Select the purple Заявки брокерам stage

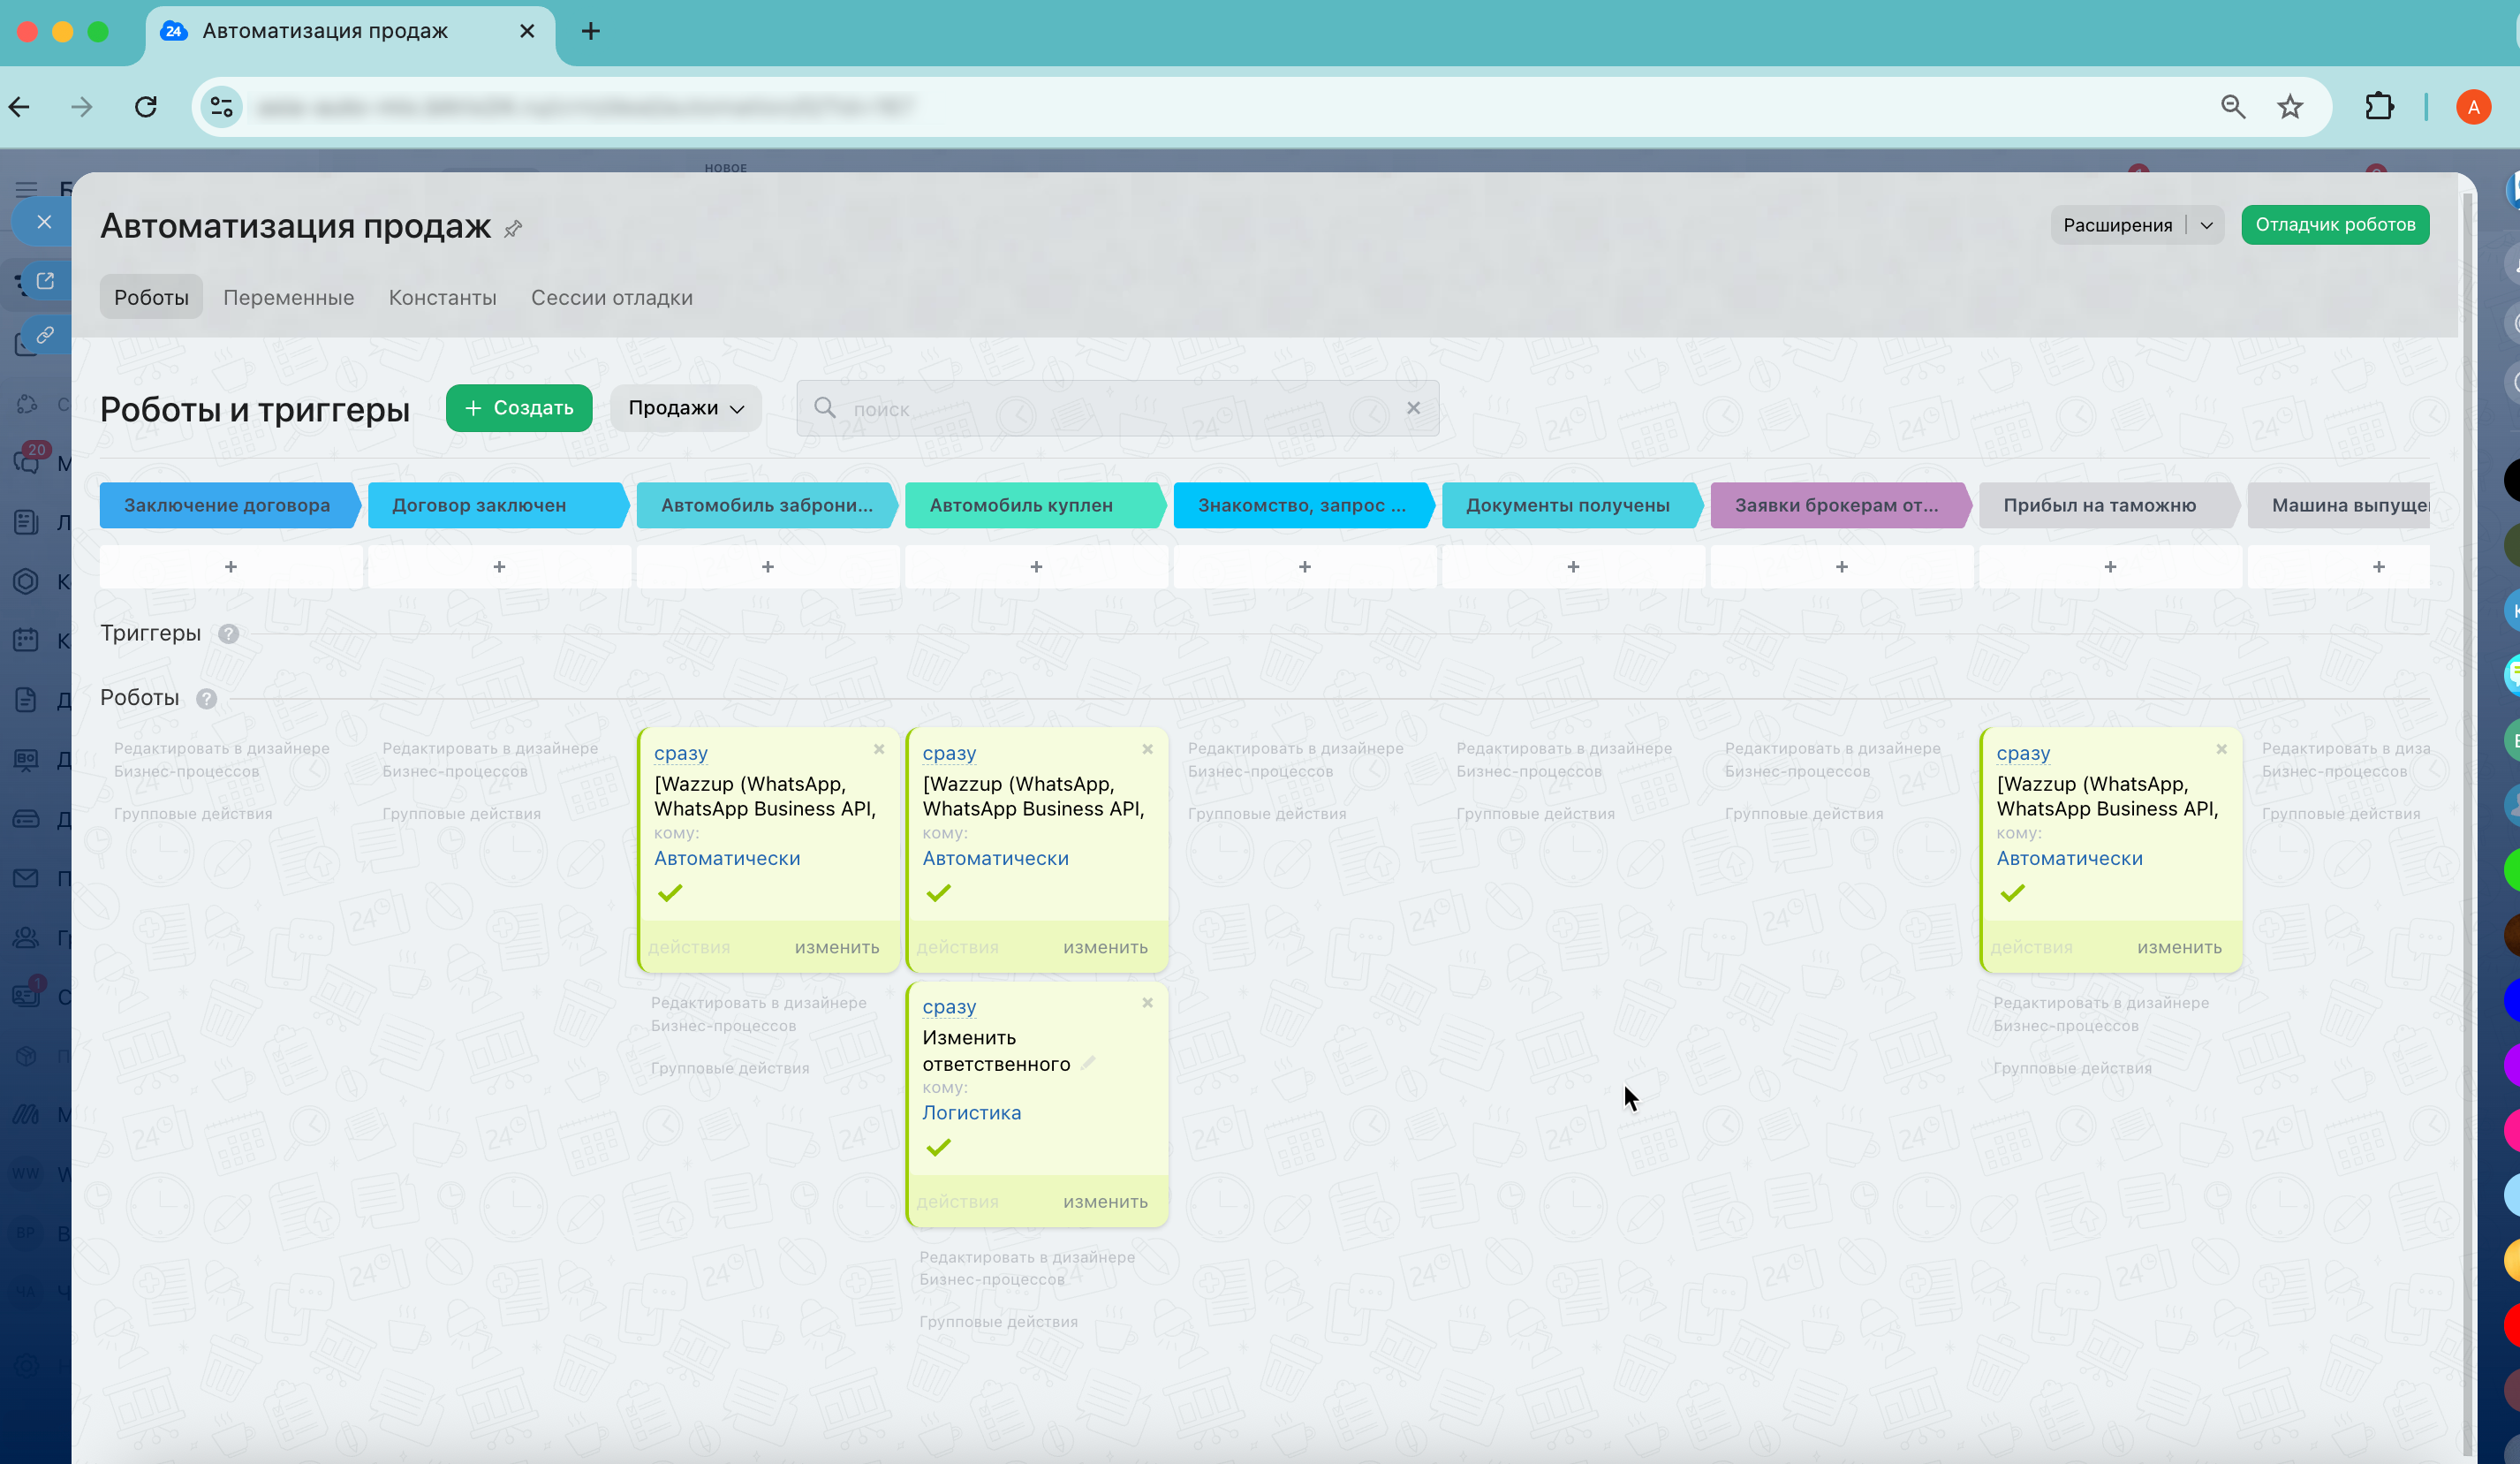(1836, 505)
